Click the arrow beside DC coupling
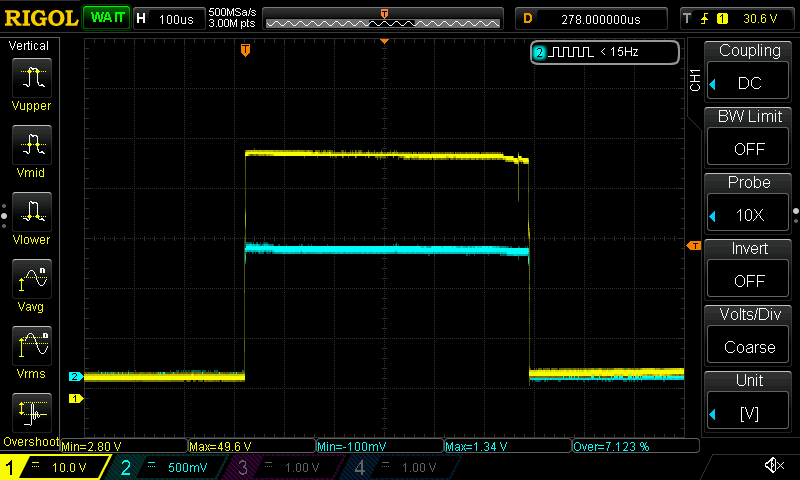The image size is (800, 480). click(x=713, y=84)
